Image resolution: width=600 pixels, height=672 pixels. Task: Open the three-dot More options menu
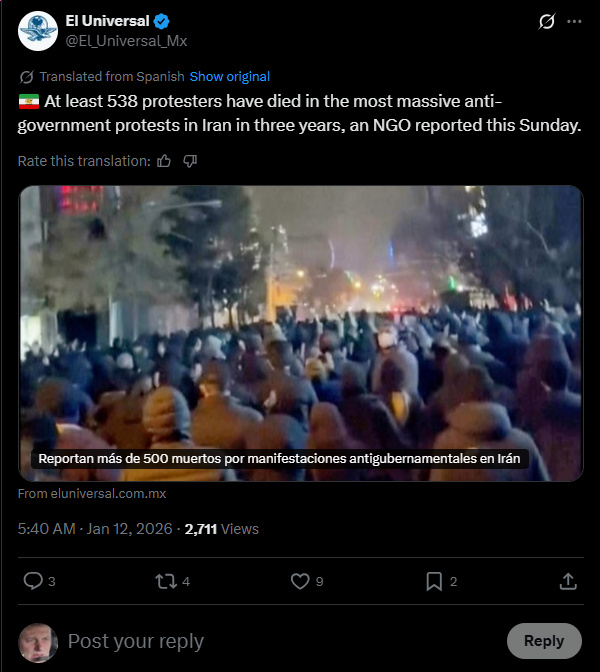574,21
